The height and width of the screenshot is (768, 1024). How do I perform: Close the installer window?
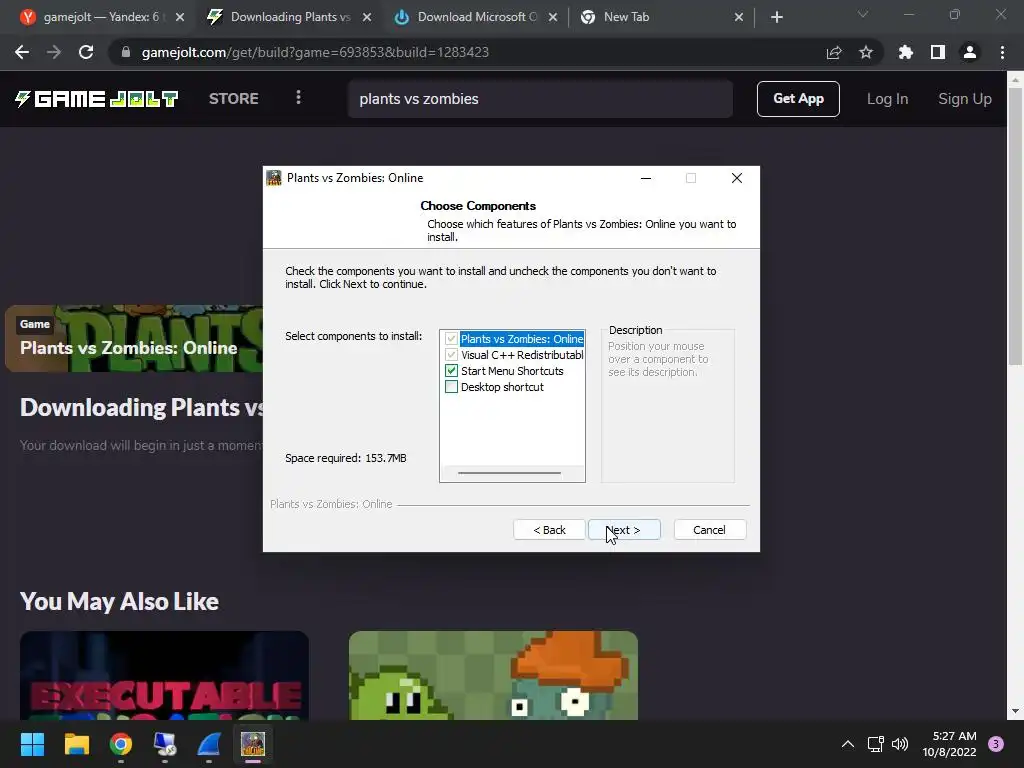coord(737,178)
